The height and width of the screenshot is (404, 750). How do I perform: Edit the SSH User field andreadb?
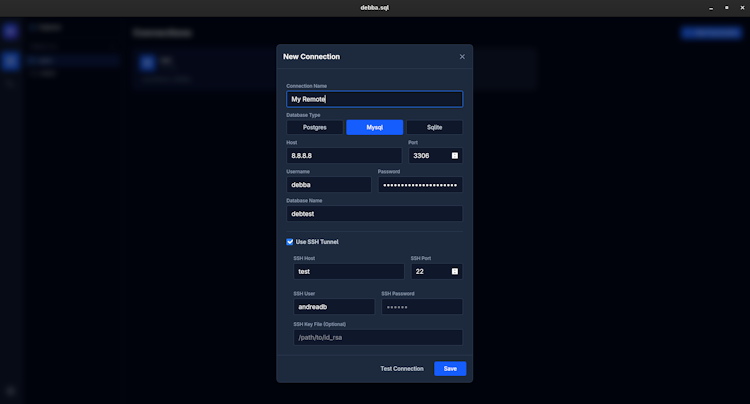[334, 306]
